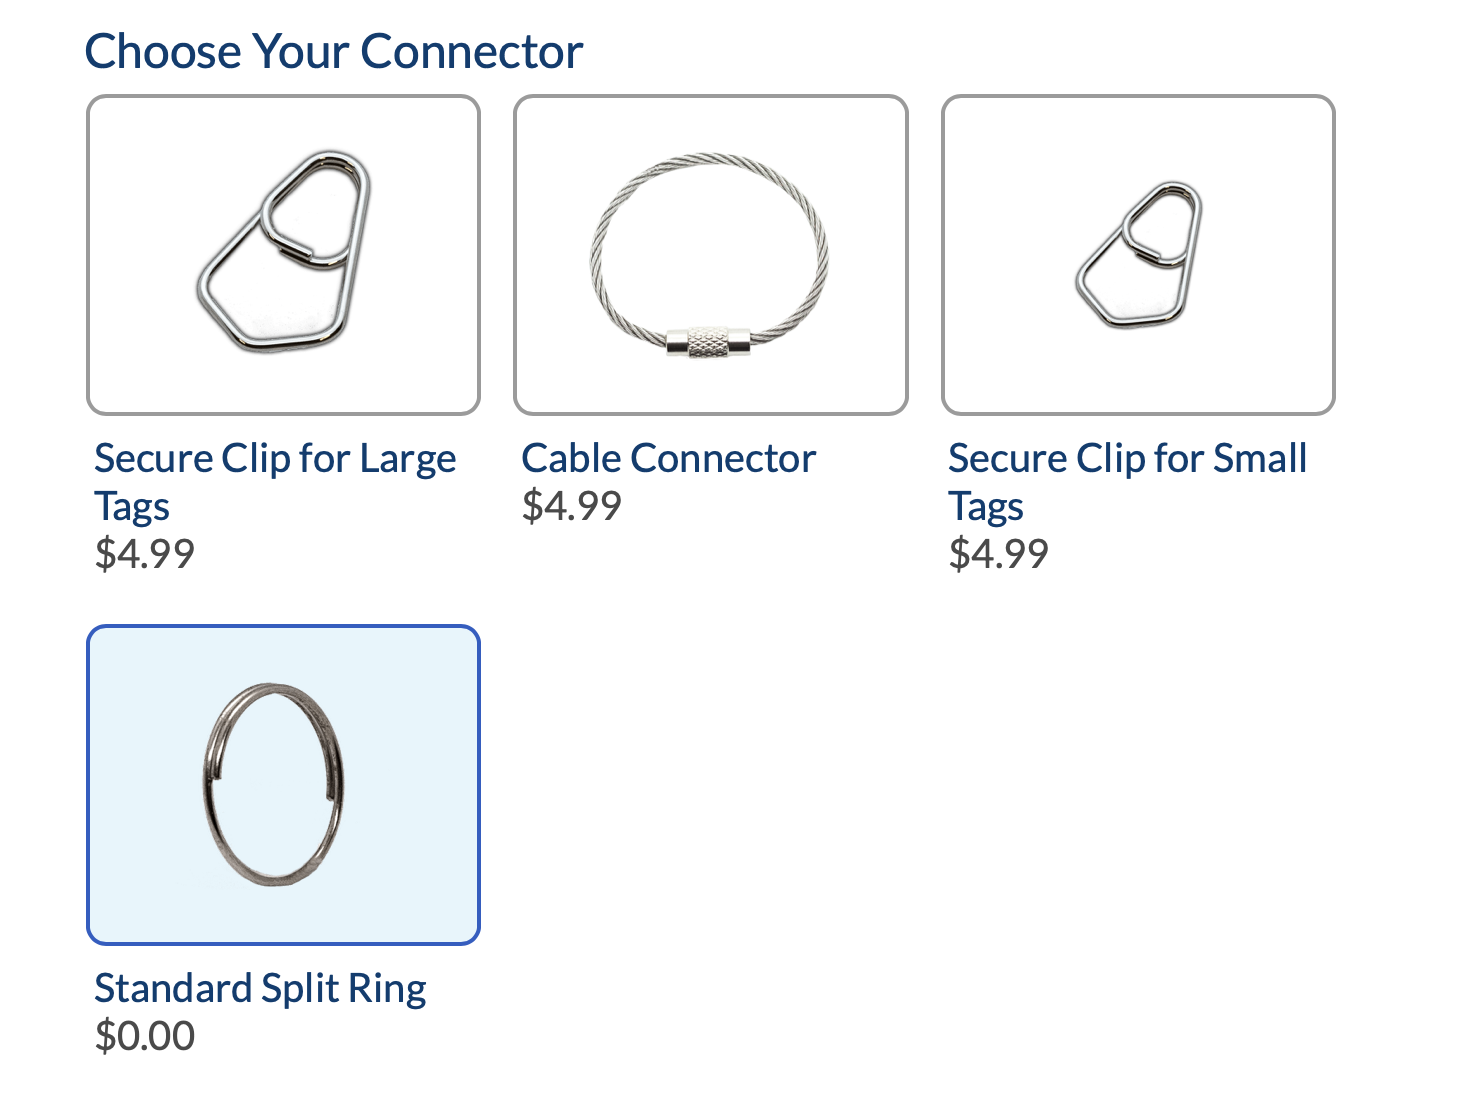Open the "Secure Clip for Large Tags" link

[x=274, y=460]
